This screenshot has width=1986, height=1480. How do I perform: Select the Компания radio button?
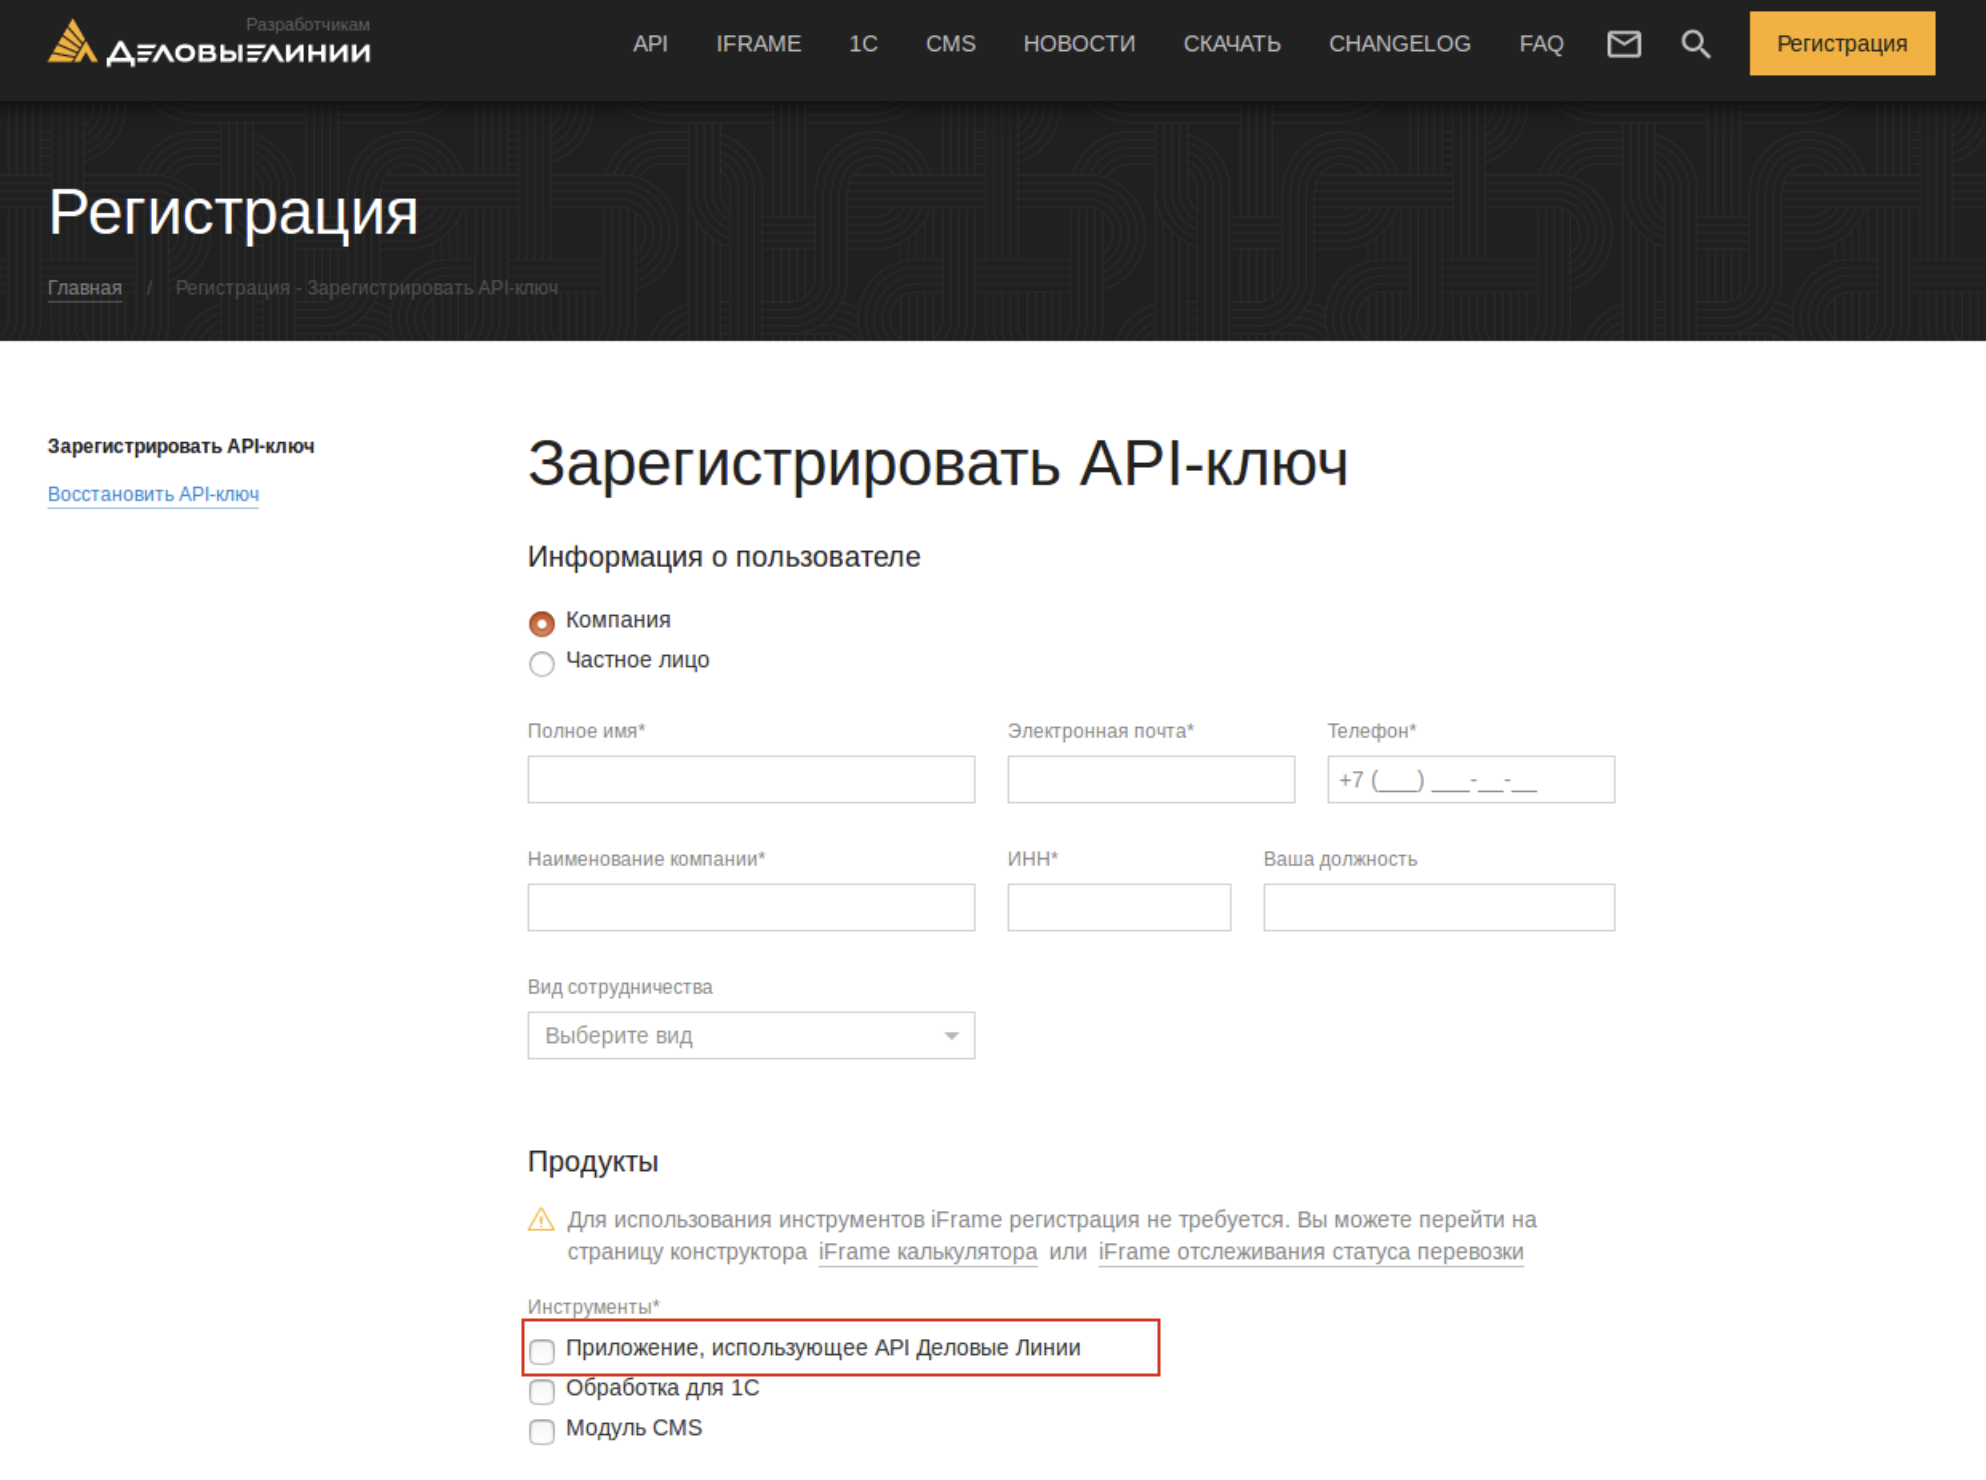[x=542, y=624]
